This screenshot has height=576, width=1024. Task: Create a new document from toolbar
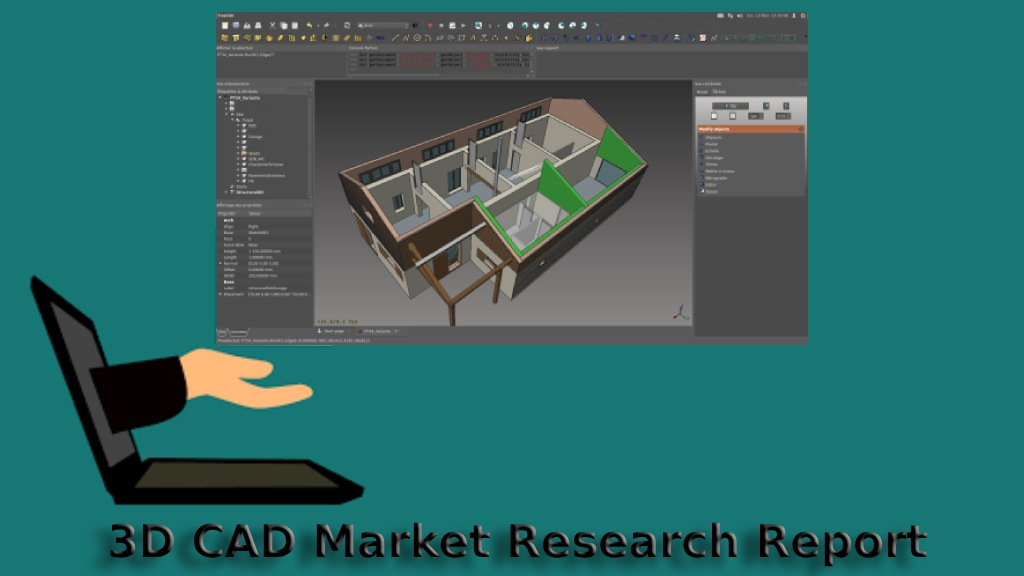[225, 25]
